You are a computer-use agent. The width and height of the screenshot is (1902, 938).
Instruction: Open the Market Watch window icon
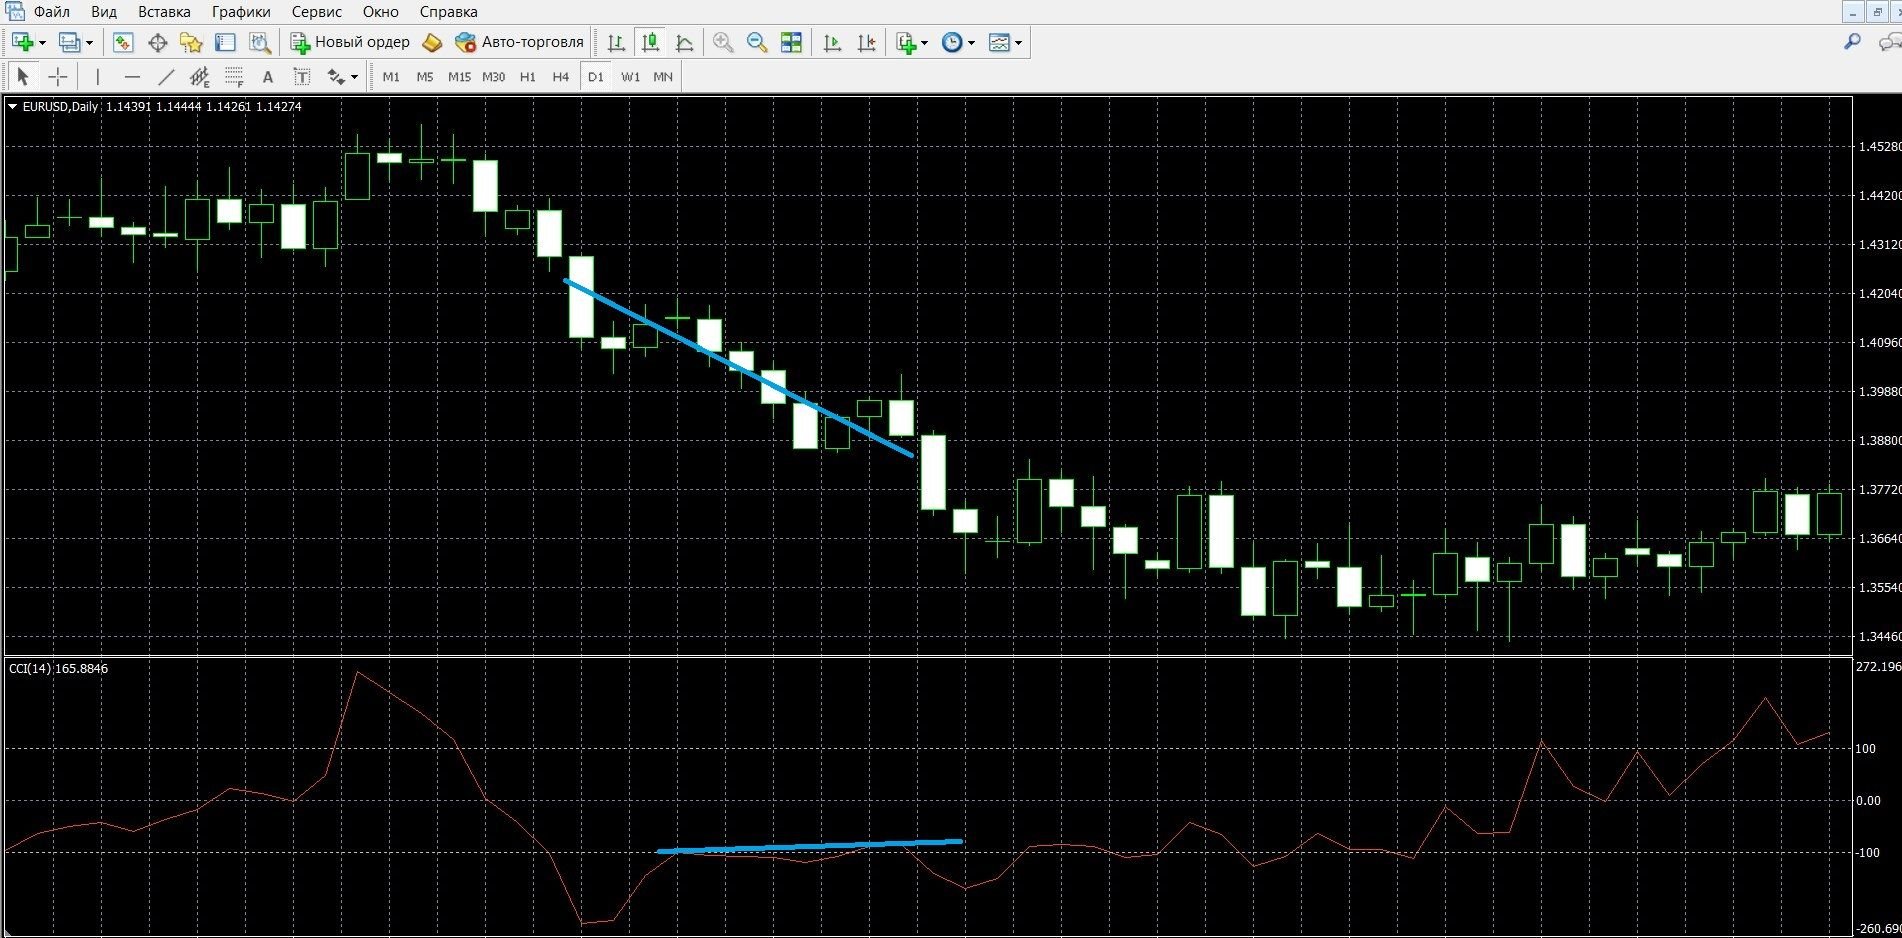click(123, 42)
